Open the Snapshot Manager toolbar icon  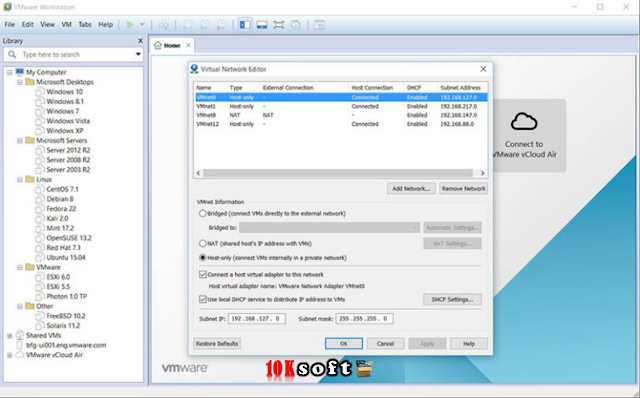221,25
